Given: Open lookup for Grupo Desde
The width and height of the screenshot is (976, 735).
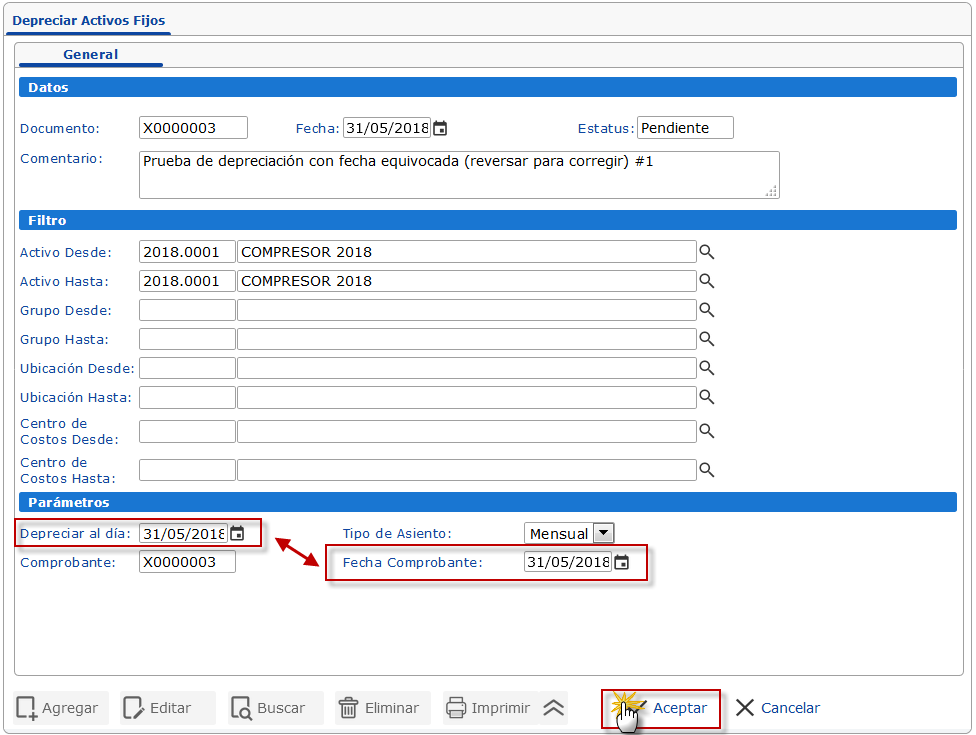Looking at the screenshot, I should tap(707, 310).
